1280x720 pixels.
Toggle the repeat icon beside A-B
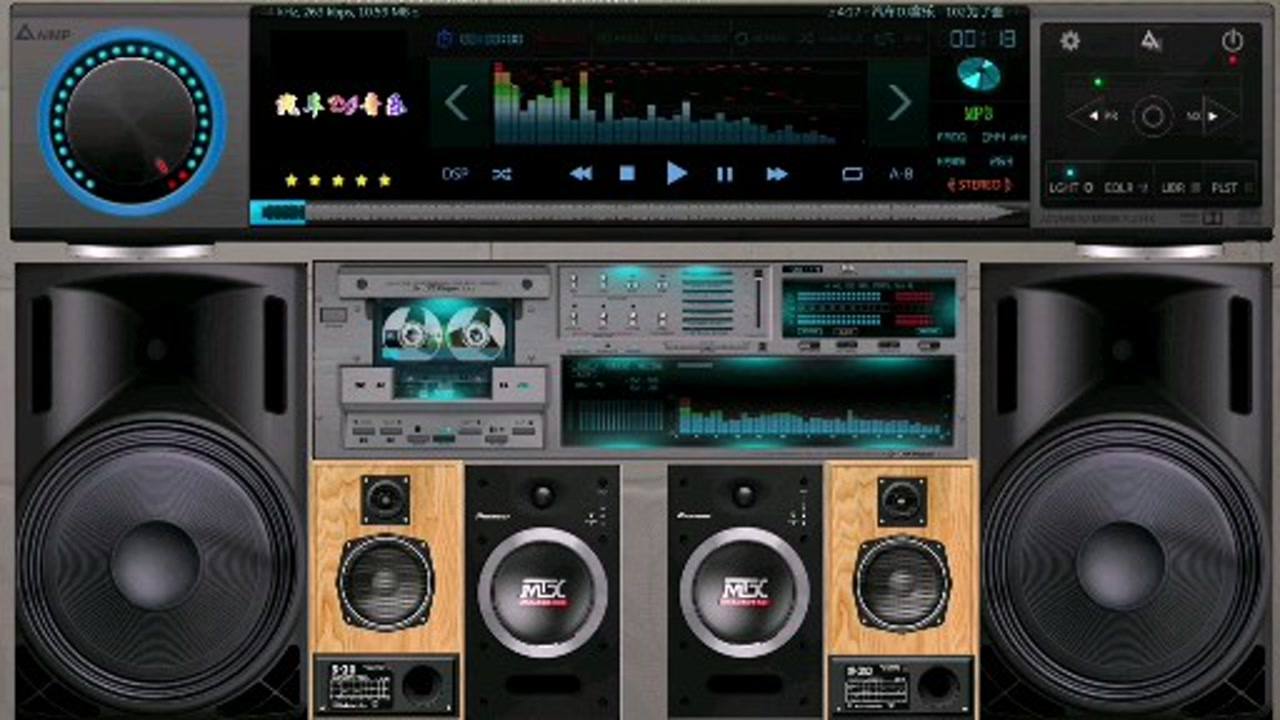tap(852, 174)
